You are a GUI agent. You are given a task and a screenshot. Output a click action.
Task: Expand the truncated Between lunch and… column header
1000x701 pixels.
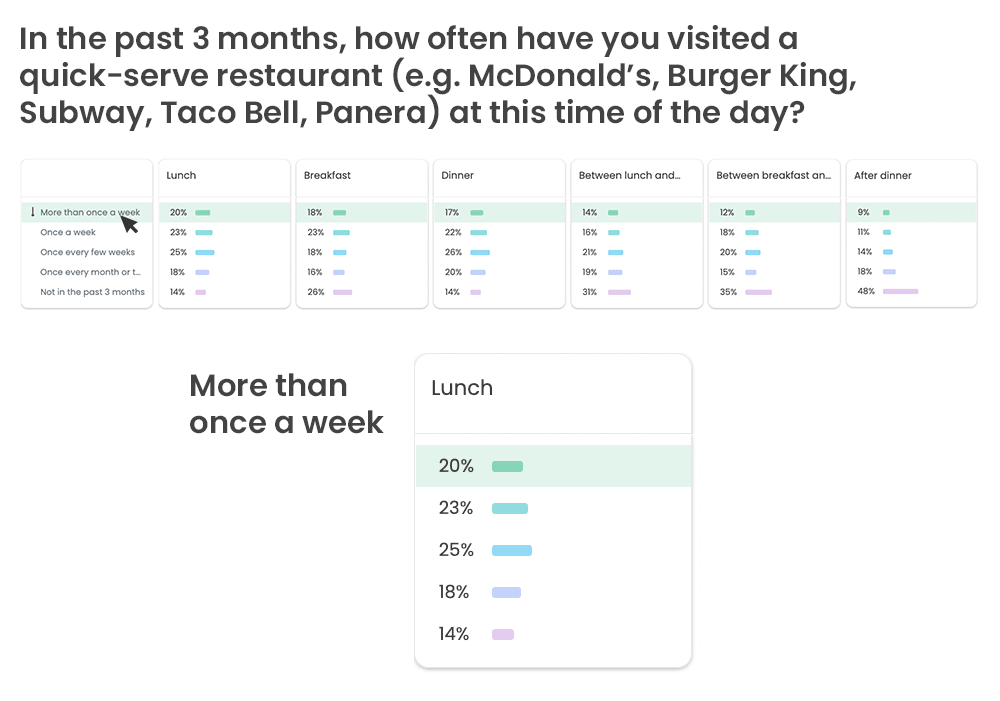tap(629, 175)
